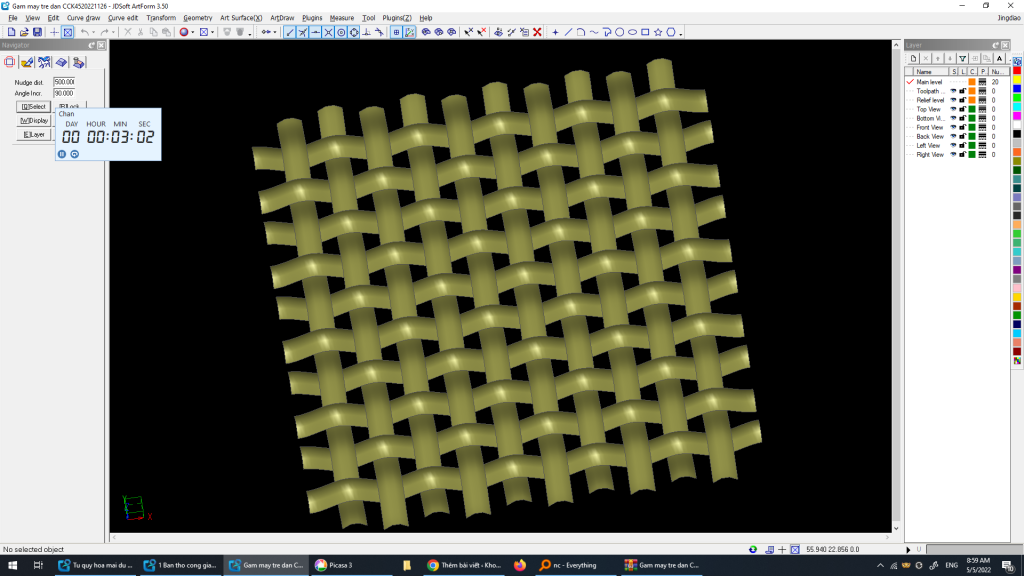
Task: Toggle lock on Back View layer
Action: click(x=963, y=136)
